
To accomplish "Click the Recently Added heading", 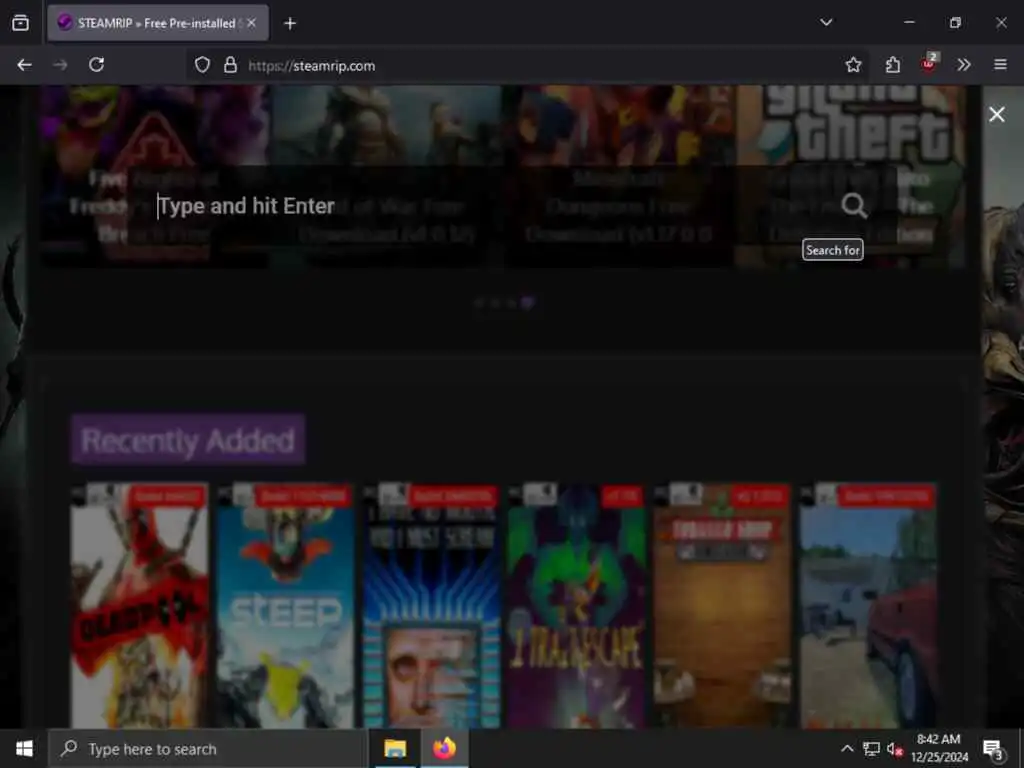I will [188, 440].
